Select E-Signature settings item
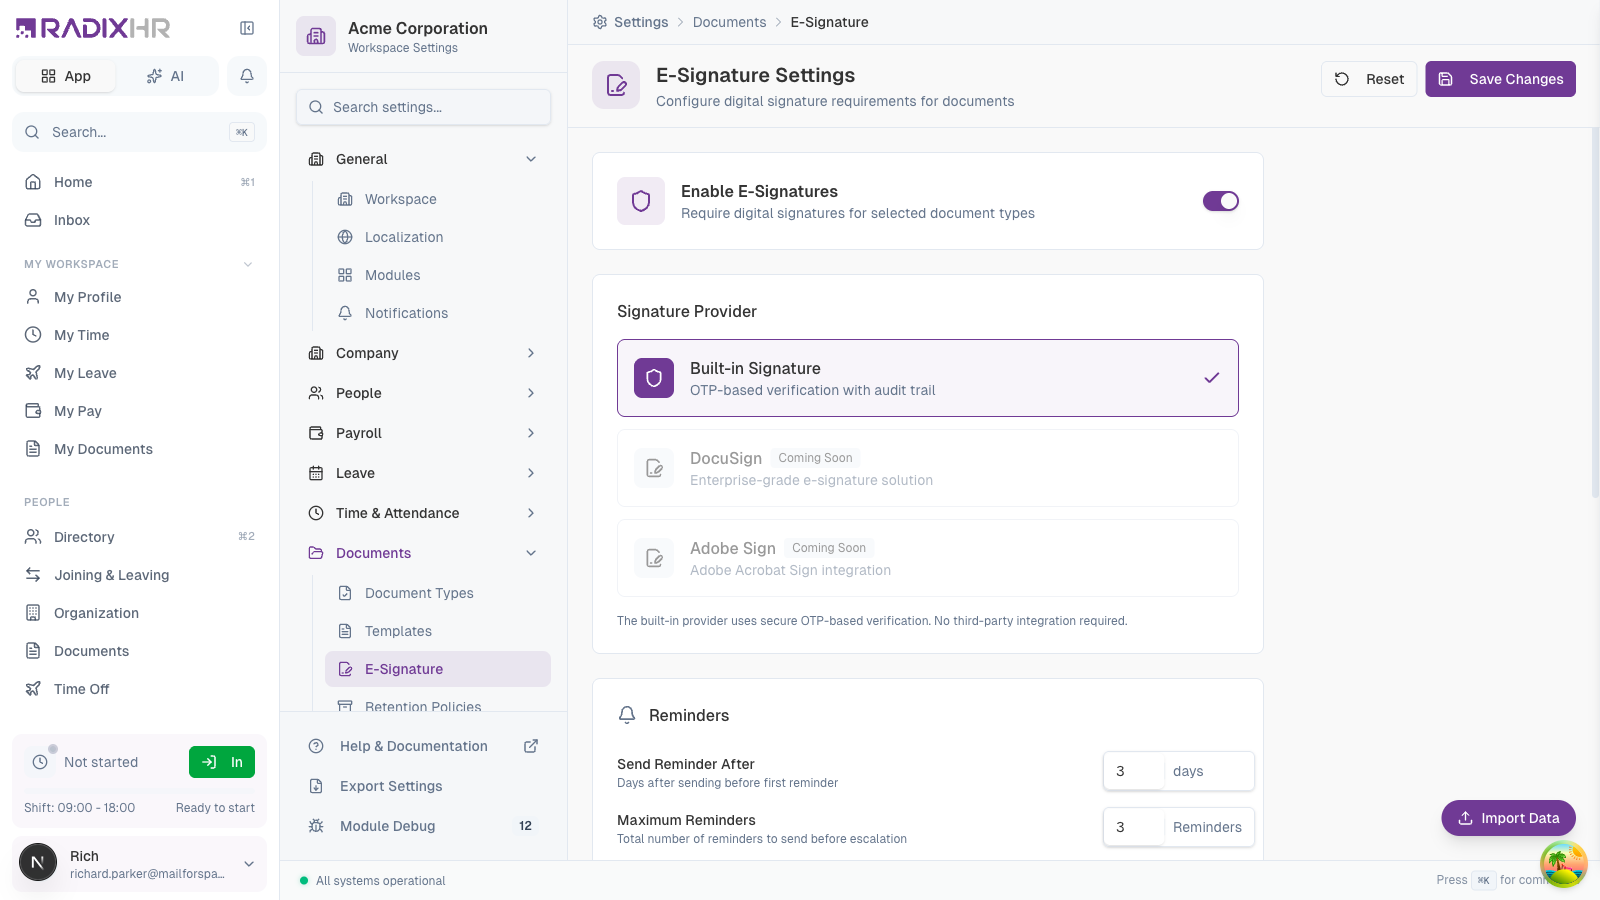 click(x=438, y=669)
